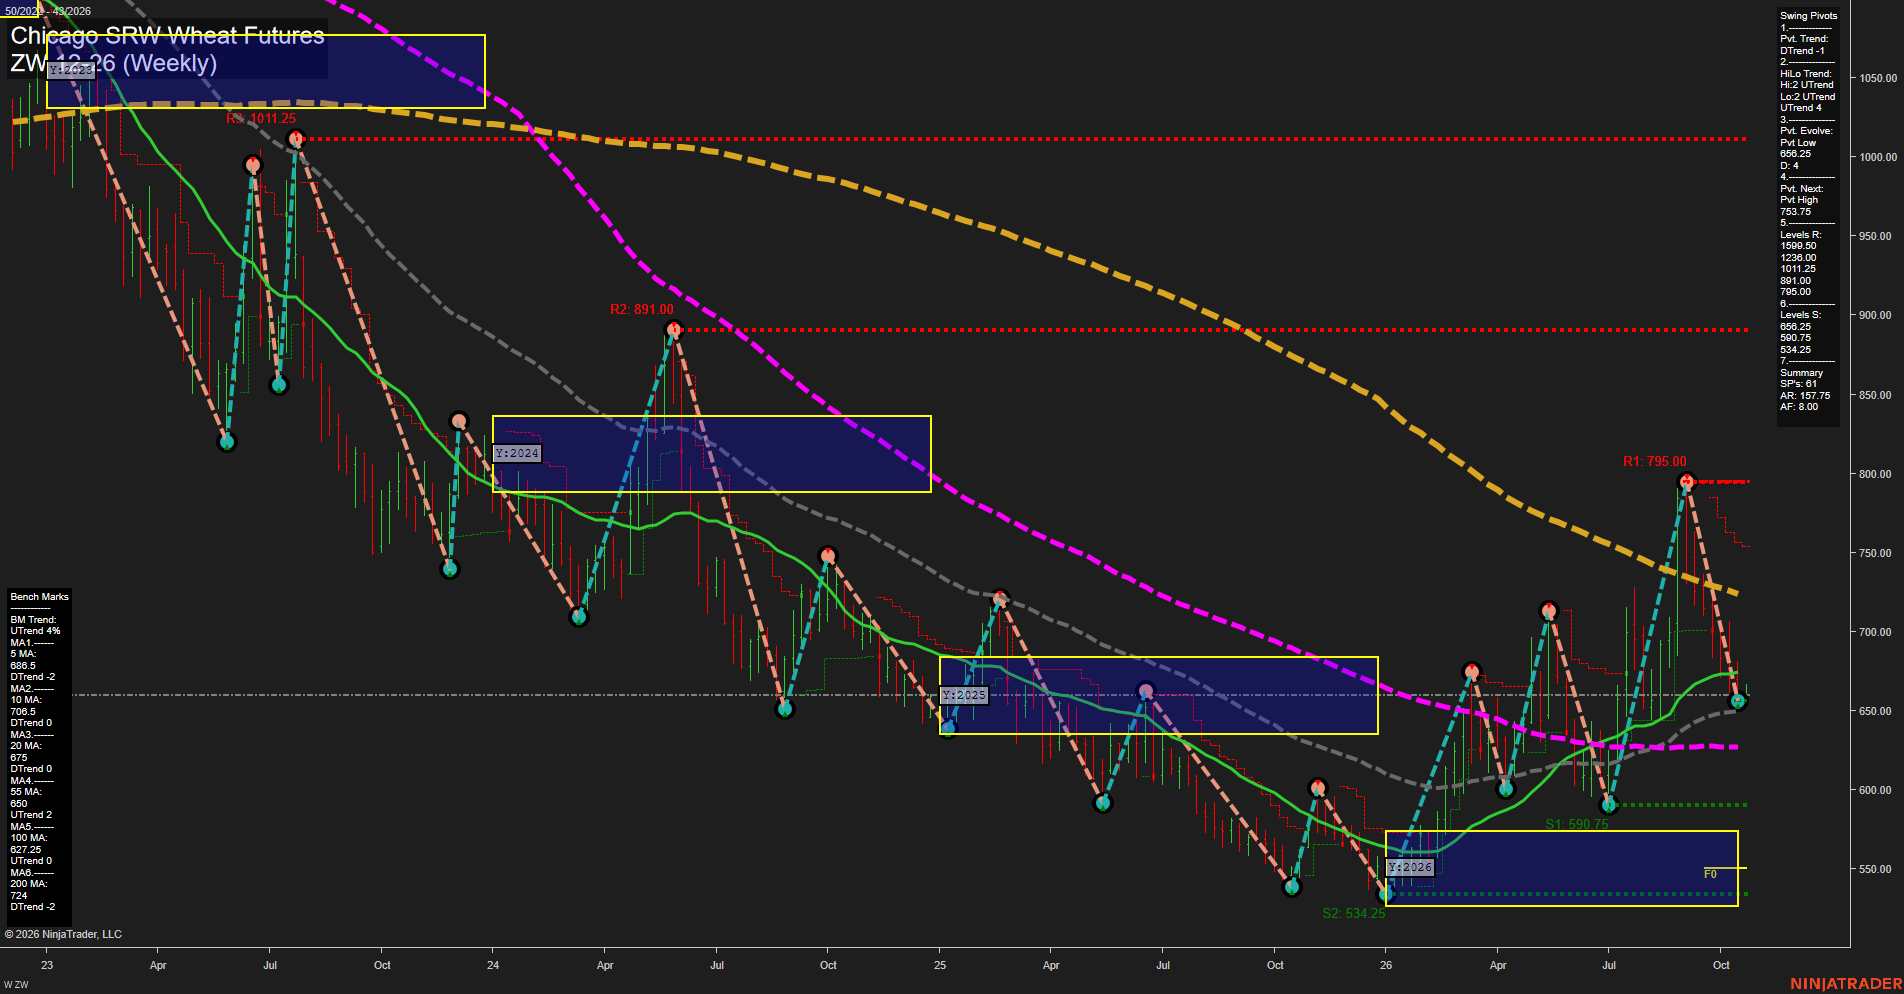Viewport: 1904px width, 994px height.
Task: Click the R1: 795.00 resistance label
Action: pos(1654,461)
